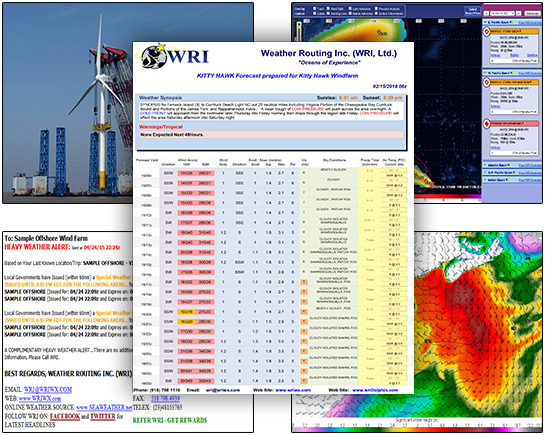Click the Start Loop button
Image resolution: width=545 pixels, height=435 pixels.
[532, 13]
